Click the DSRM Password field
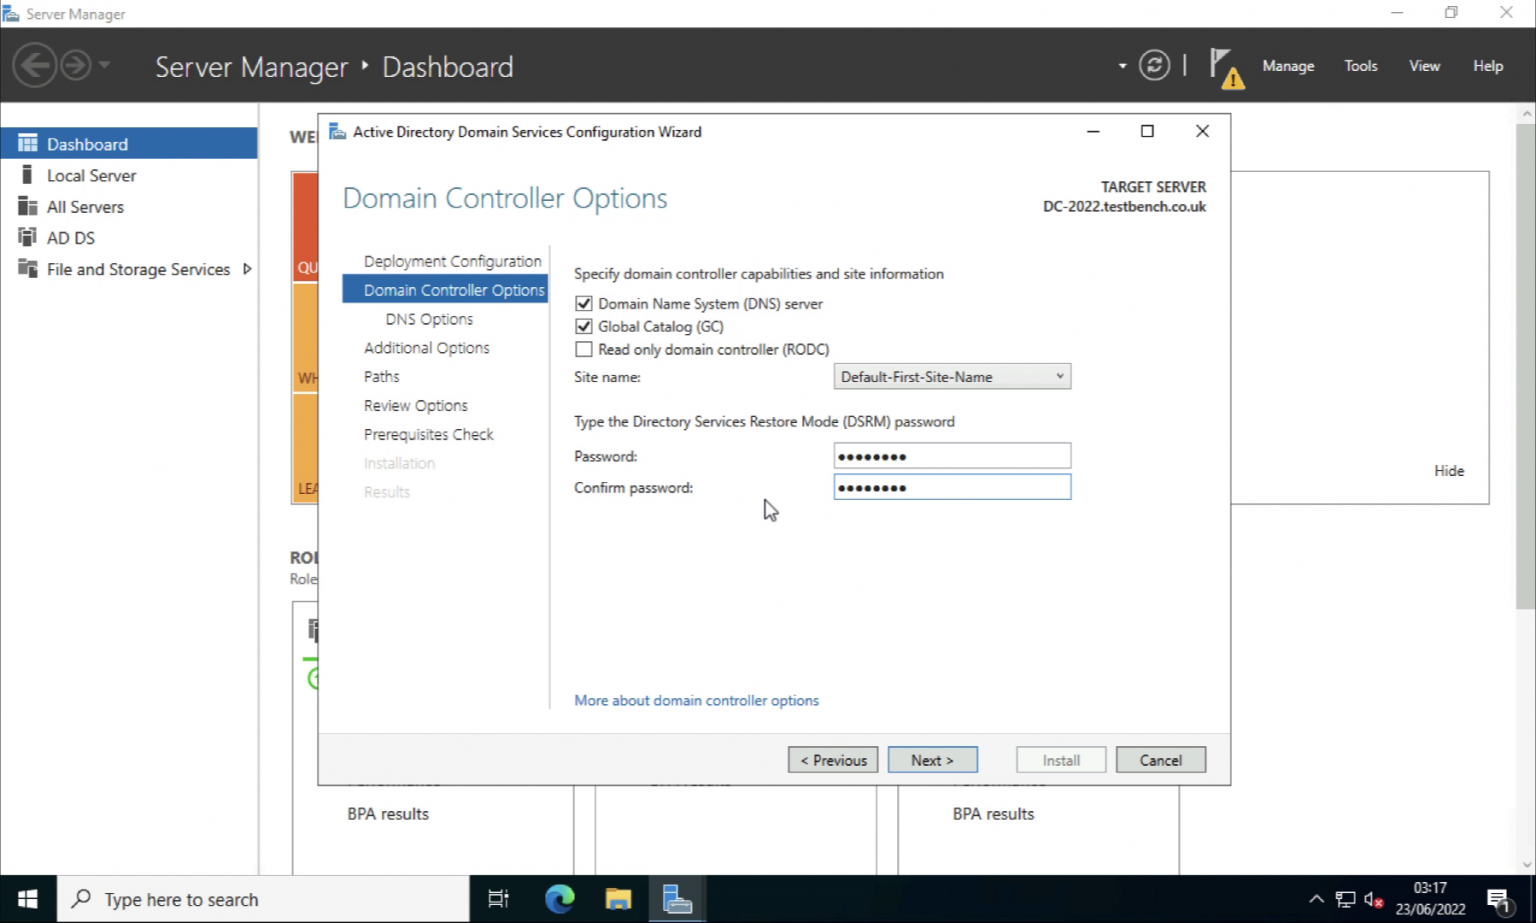 tap(951, 456)
